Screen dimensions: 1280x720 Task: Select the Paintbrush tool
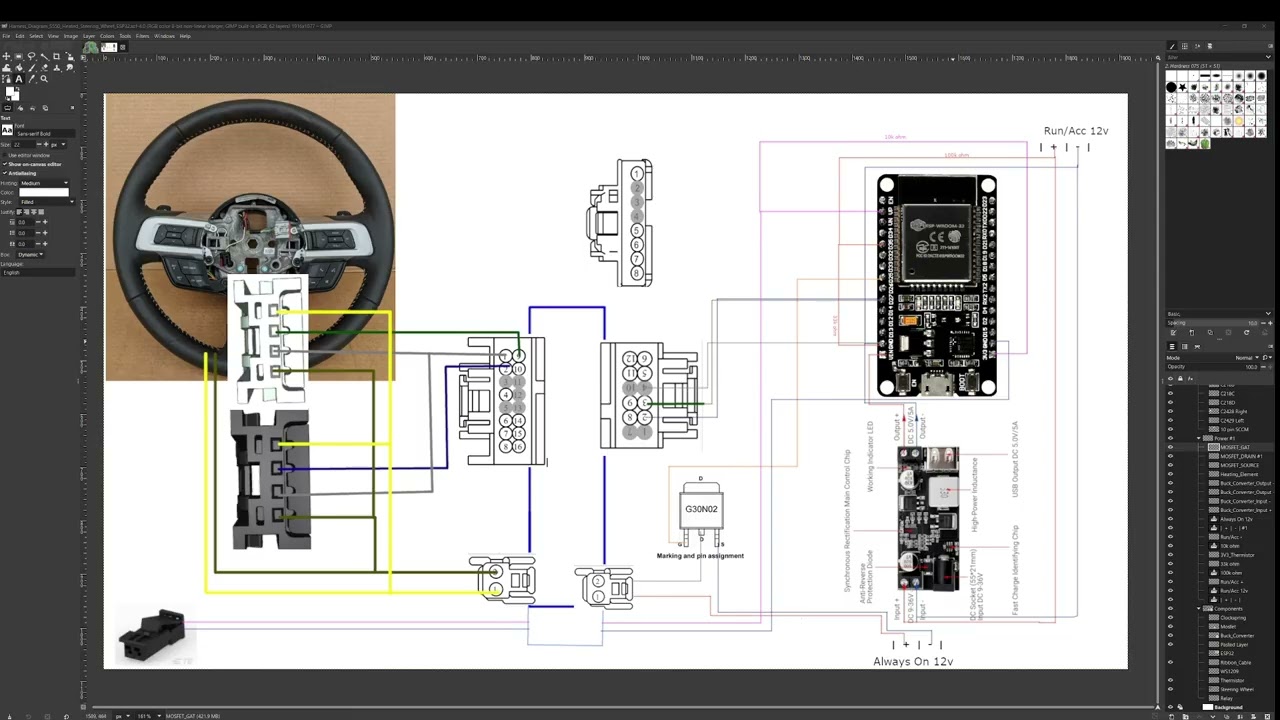pyautogui.click(x=32, y=68)
